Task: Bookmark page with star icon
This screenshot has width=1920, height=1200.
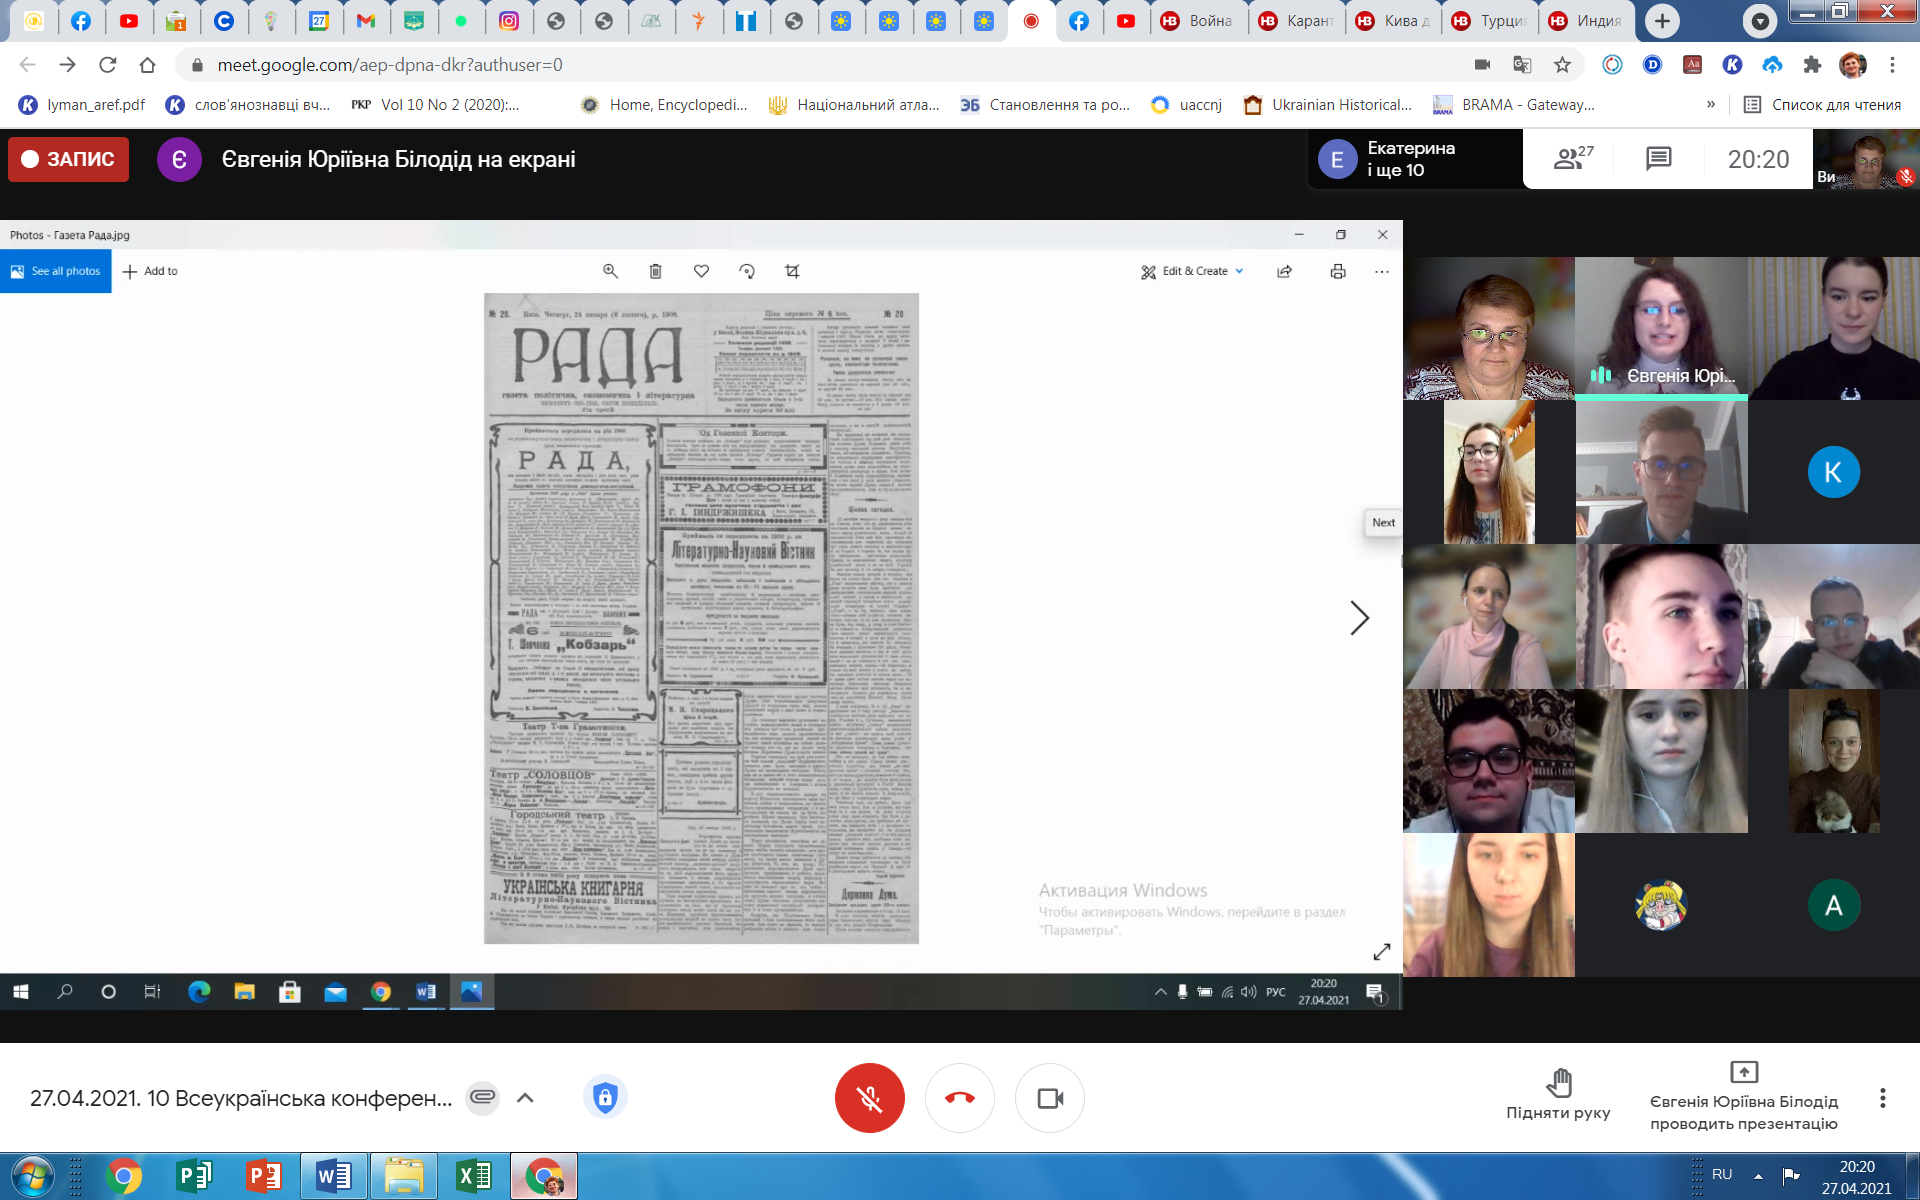Action: 1562,65
